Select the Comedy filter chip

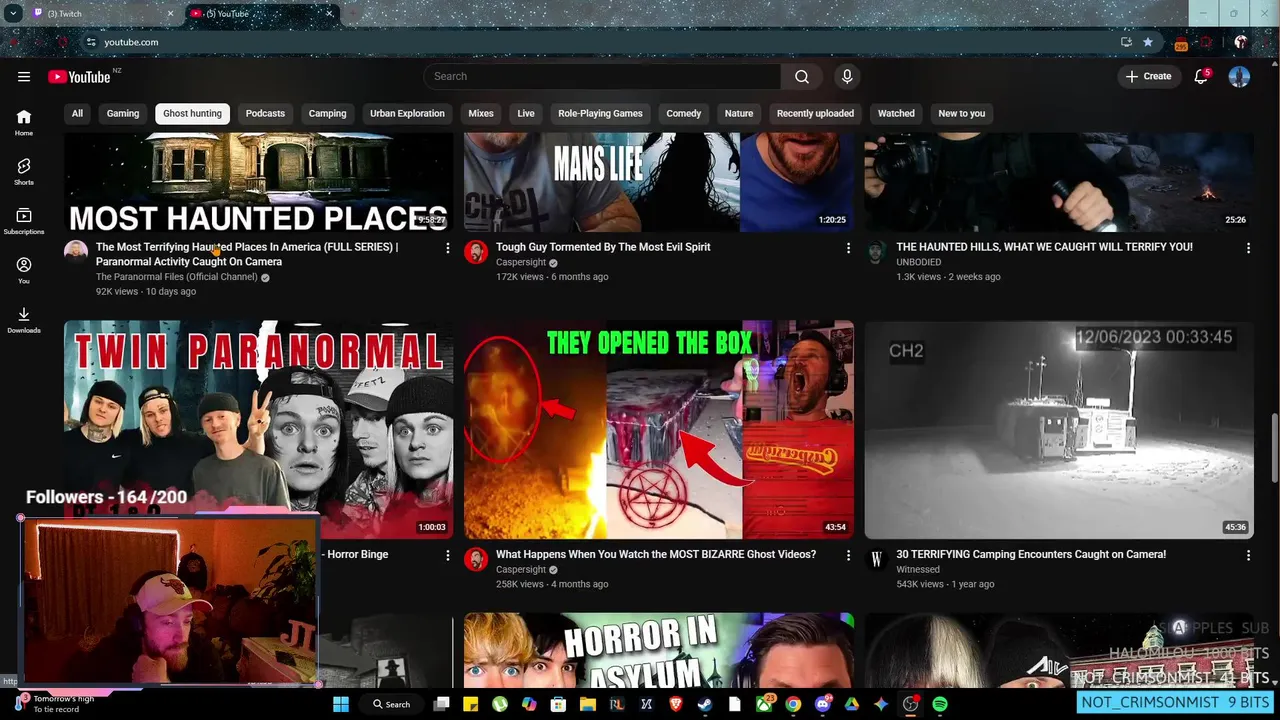[684, 113]
